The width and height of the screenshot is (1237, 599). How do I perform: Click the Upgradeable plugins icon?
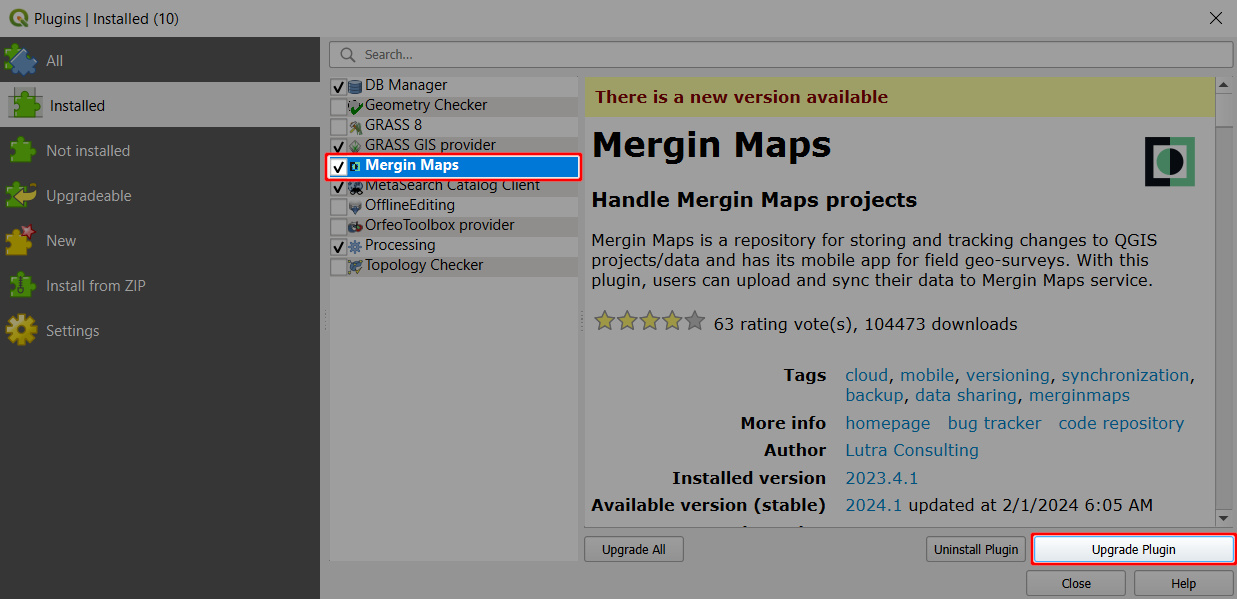coord(20,195)
